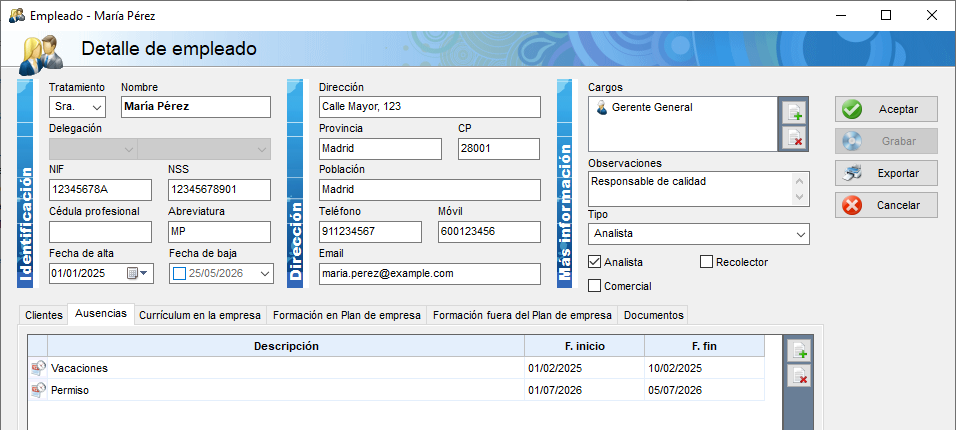The width and height of the screenshot is (956, 430).
Task: Open Formación fuera del Plan de empresa tab
Action: 522,315
